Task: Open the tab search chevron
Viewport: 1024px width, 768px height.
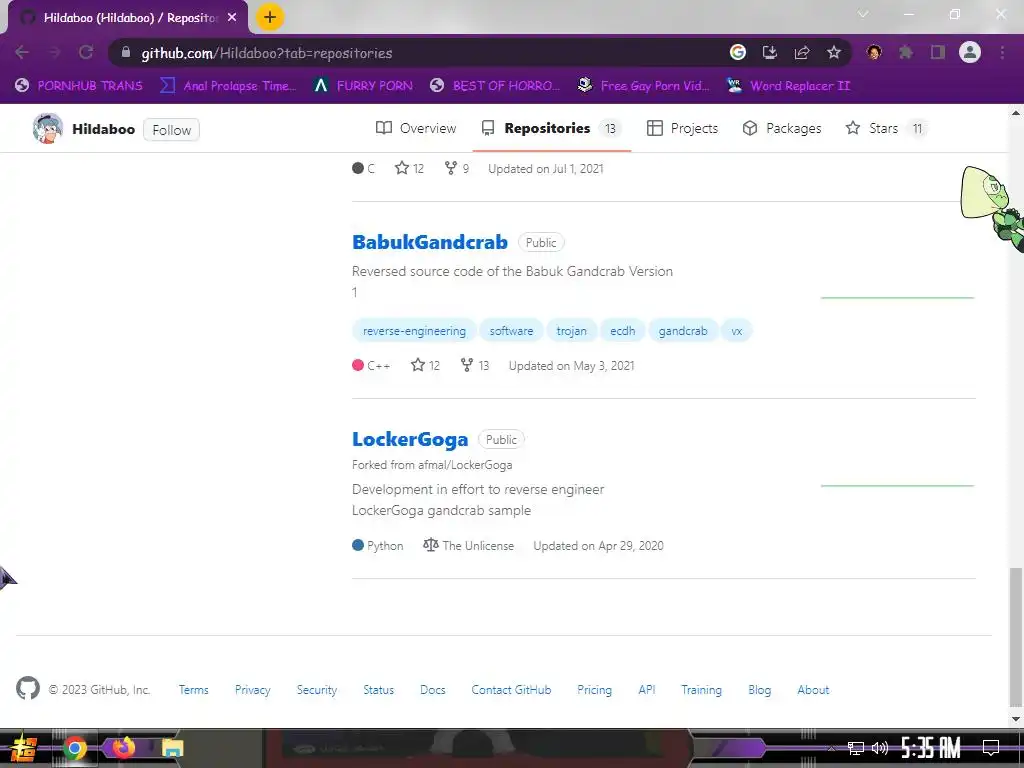Action: click(x=863, y=14)
